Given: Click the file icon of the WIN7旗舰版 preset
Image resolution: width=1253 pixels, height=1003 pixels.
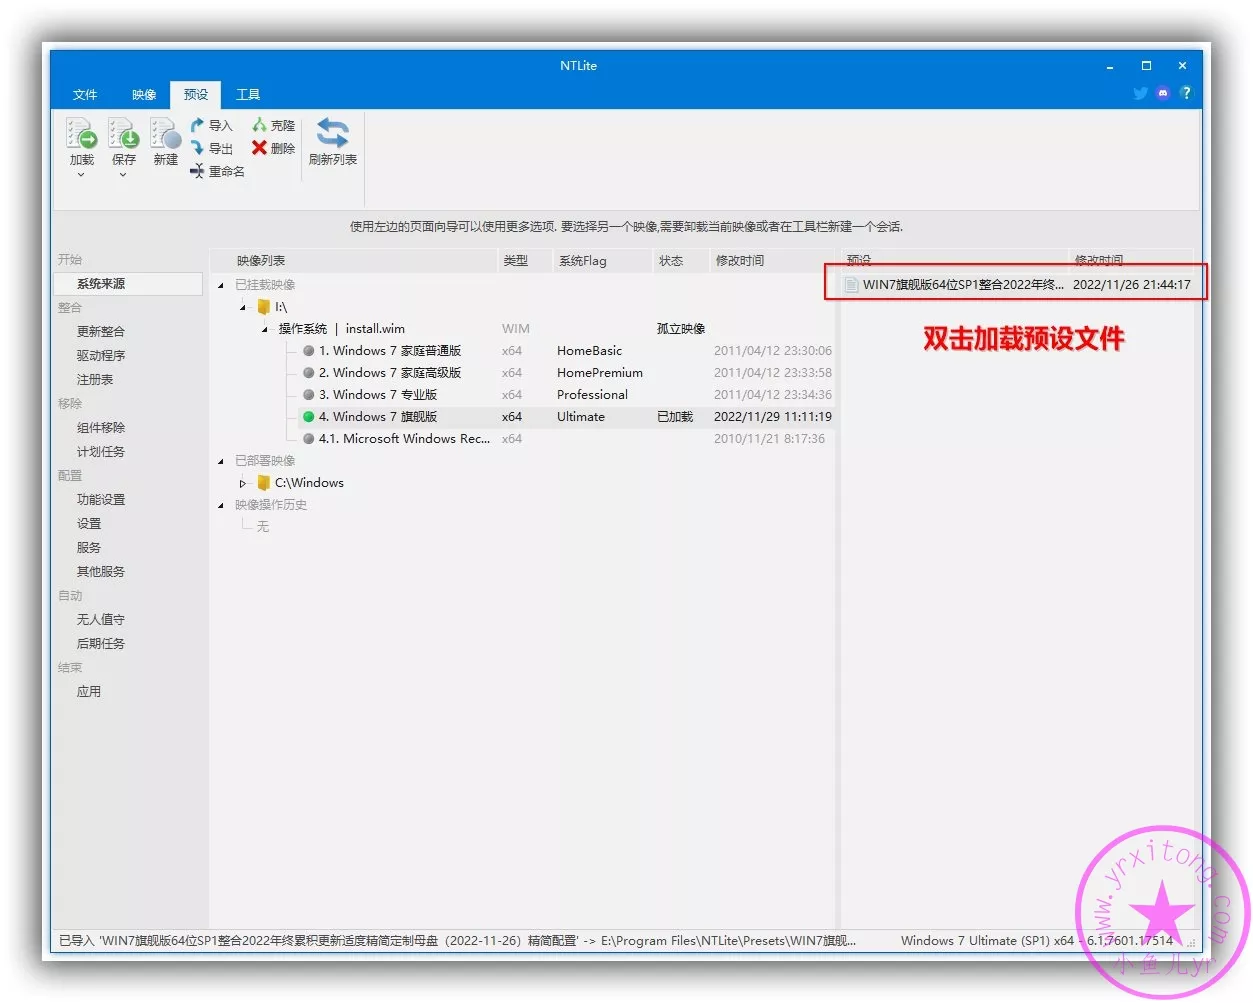Looking at the screenshot, I should point(852,285).
